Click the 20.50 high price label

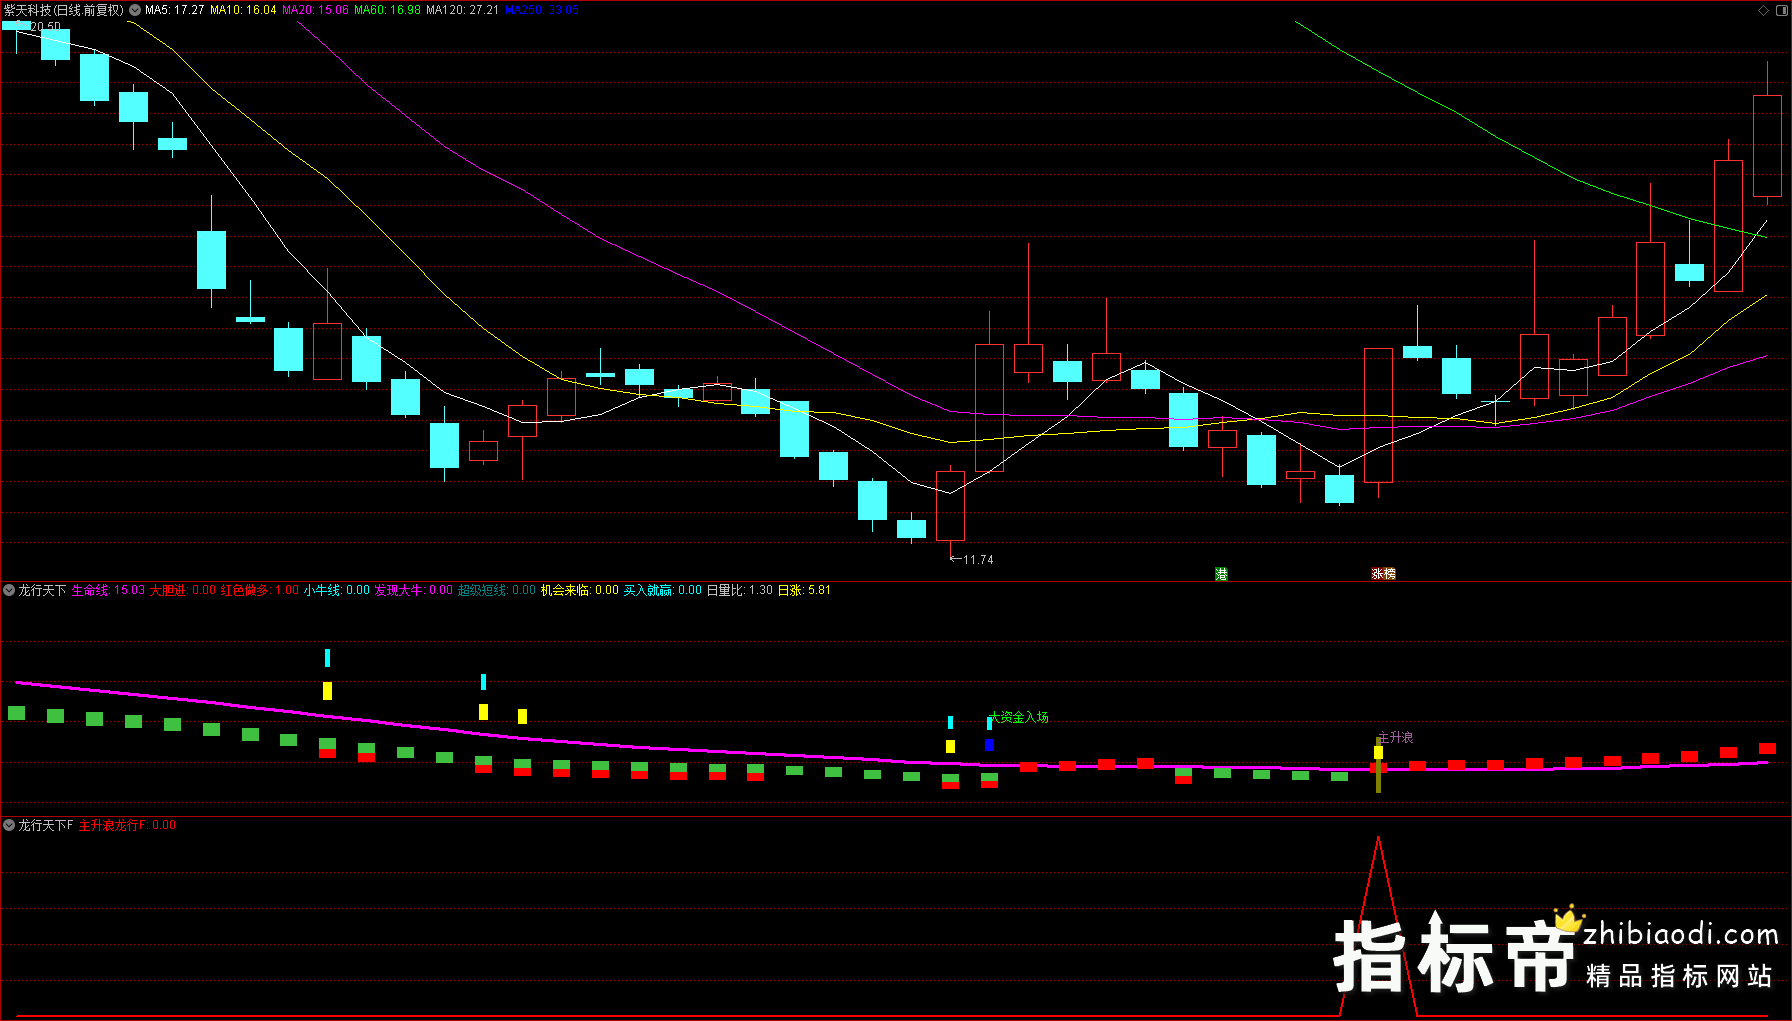pos(45,27)
